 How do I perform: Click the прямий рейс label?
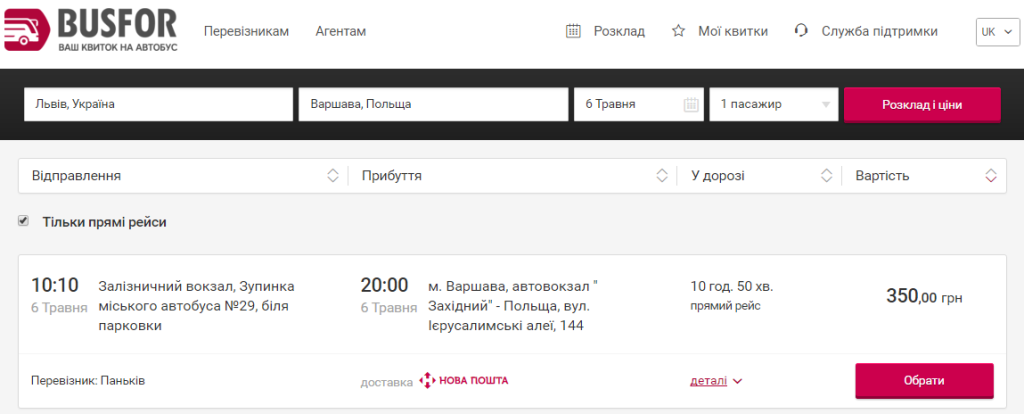click(726, 306)
